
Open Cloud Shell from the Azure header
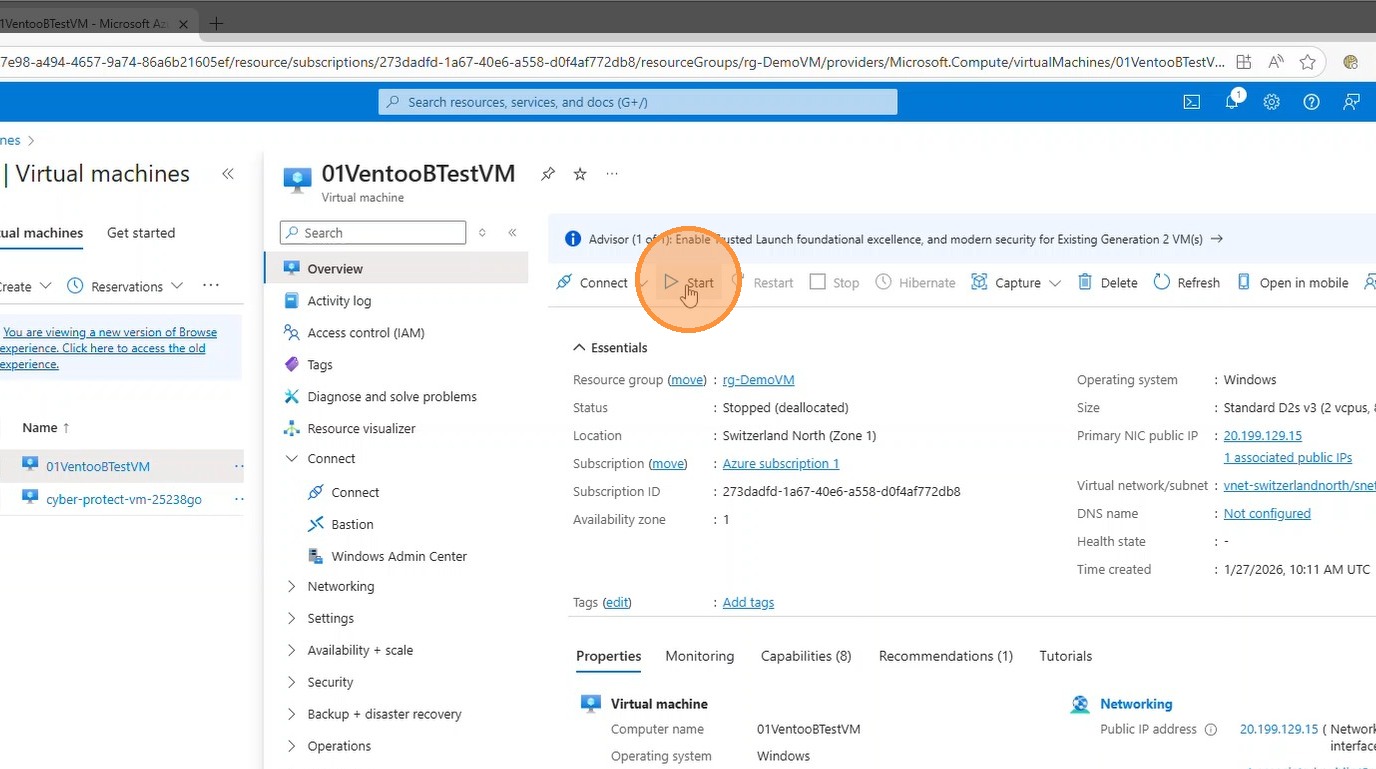(1192, 102)
